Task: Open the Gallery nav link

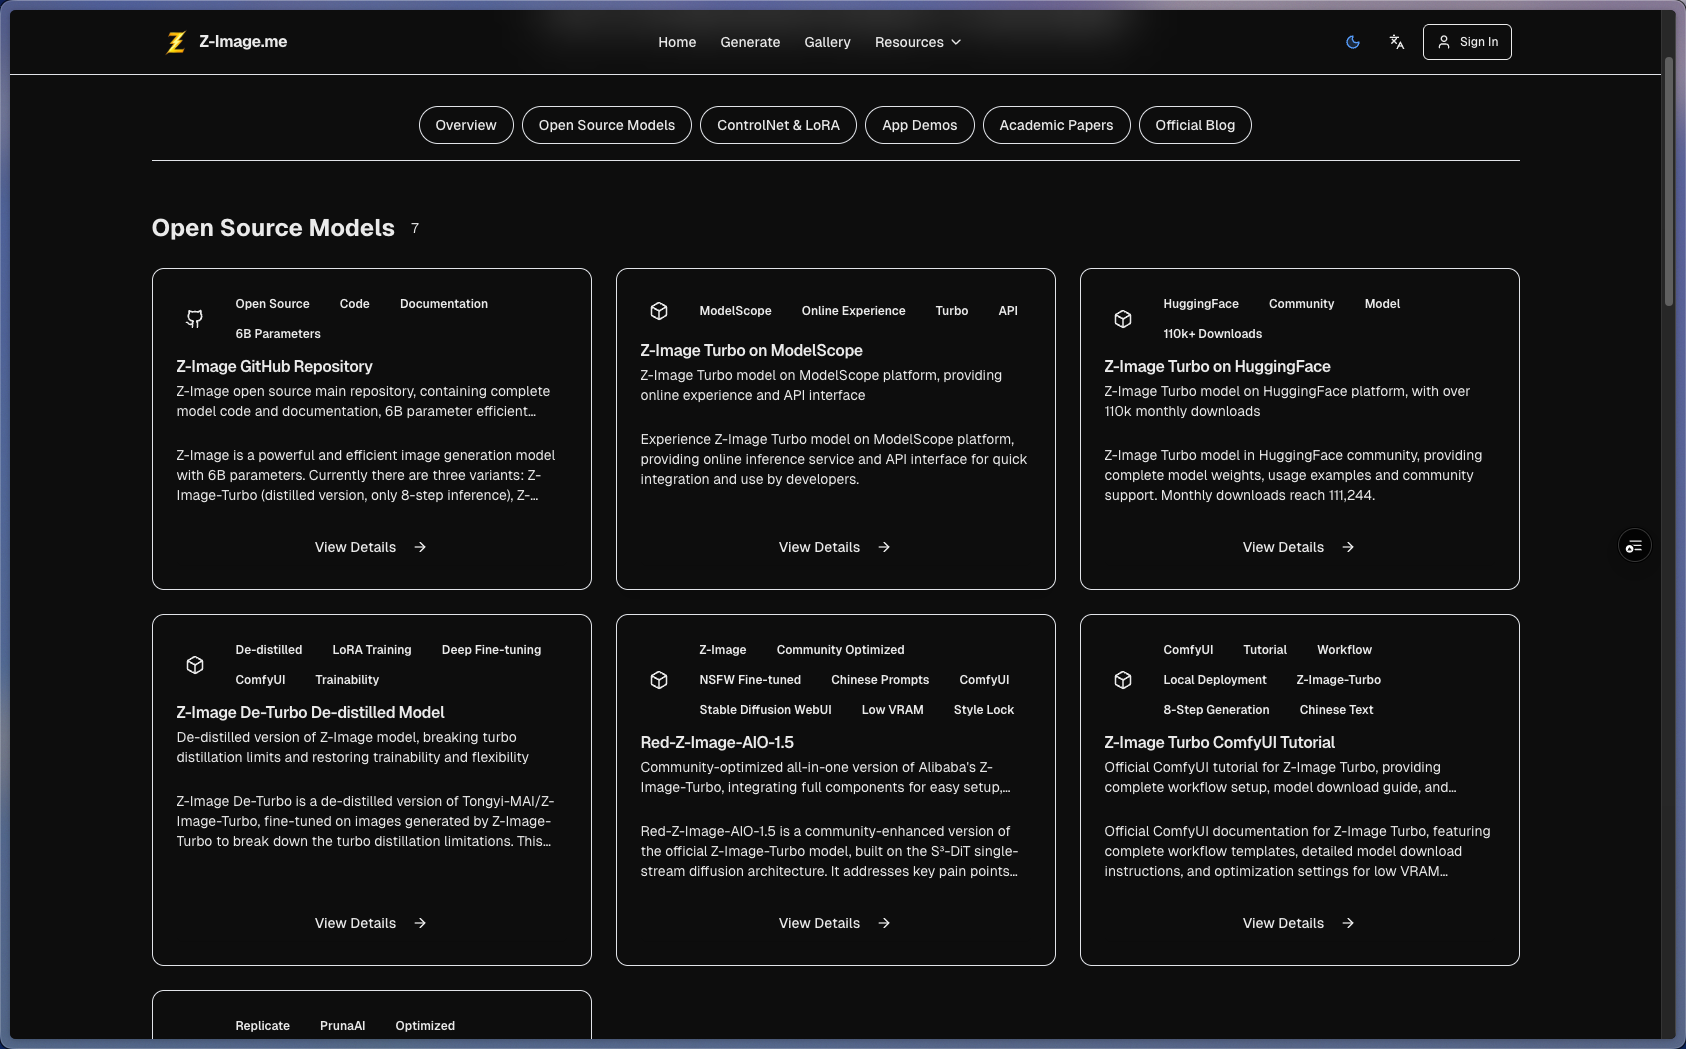Action: (827, 42)
